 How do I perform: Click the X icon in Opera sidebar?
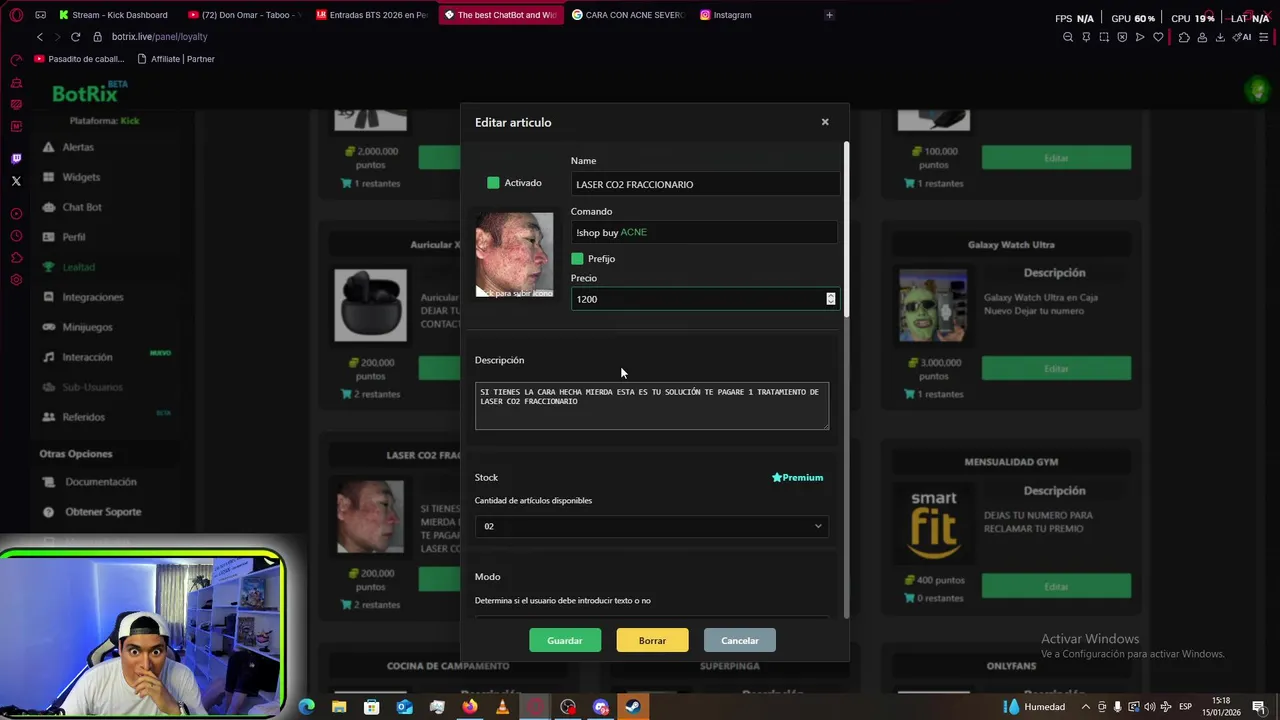16,181
